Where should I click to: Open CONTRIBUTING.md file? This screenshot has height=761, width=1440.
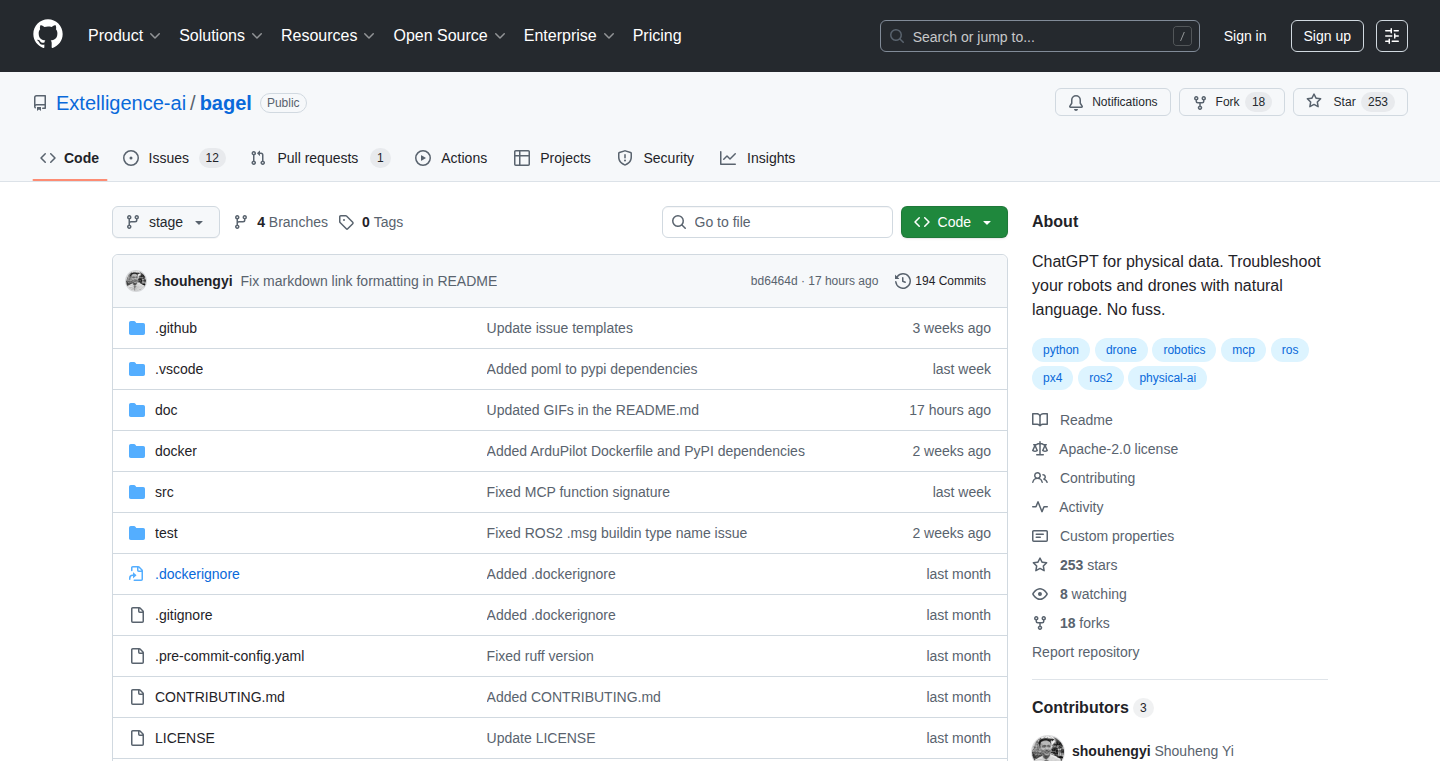(x=220, y=697)
